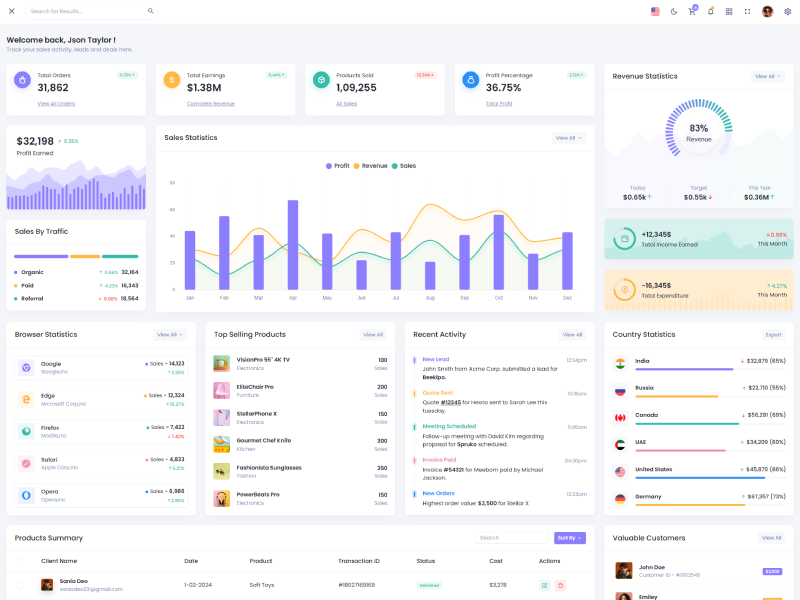Expand the Browser Statistics View All dropdown
Viewport: 800px width, 600px height.
click(169, 335)
